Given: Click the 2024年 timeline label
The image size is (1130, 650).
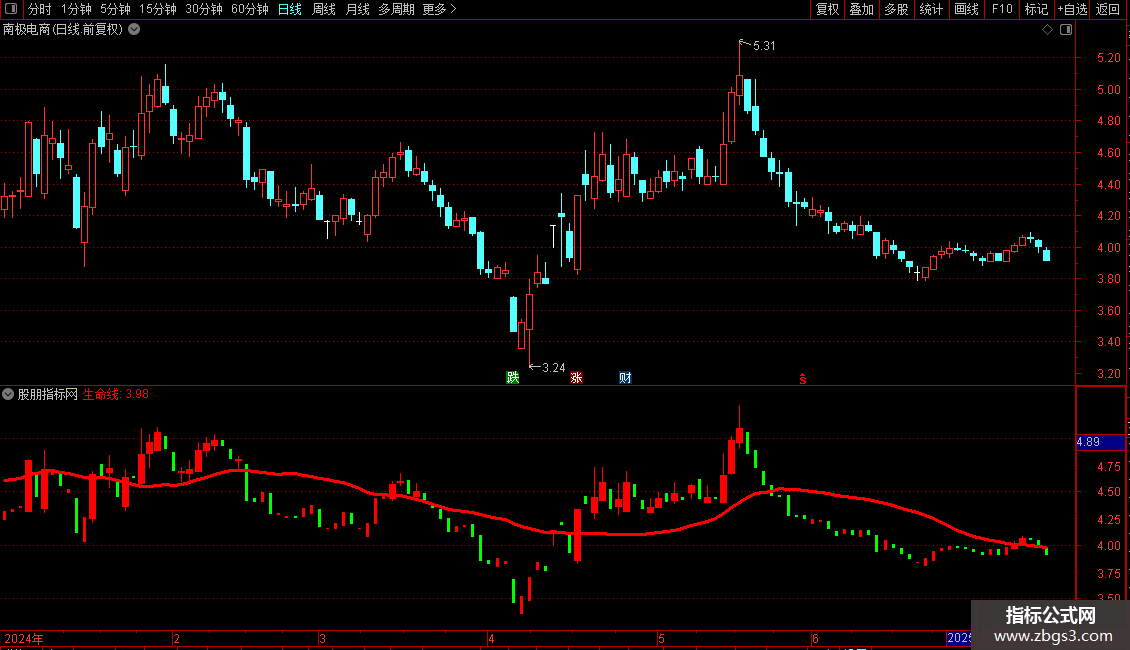Looking at the screenshot, I should point(24,638).
